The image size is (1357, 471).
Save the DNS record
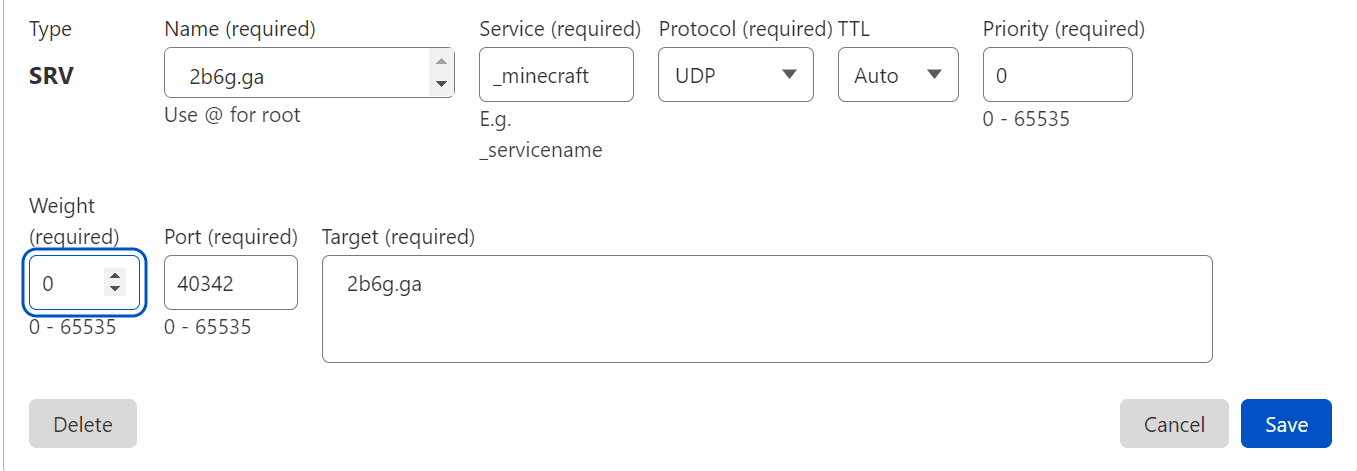click(1286, 424)
